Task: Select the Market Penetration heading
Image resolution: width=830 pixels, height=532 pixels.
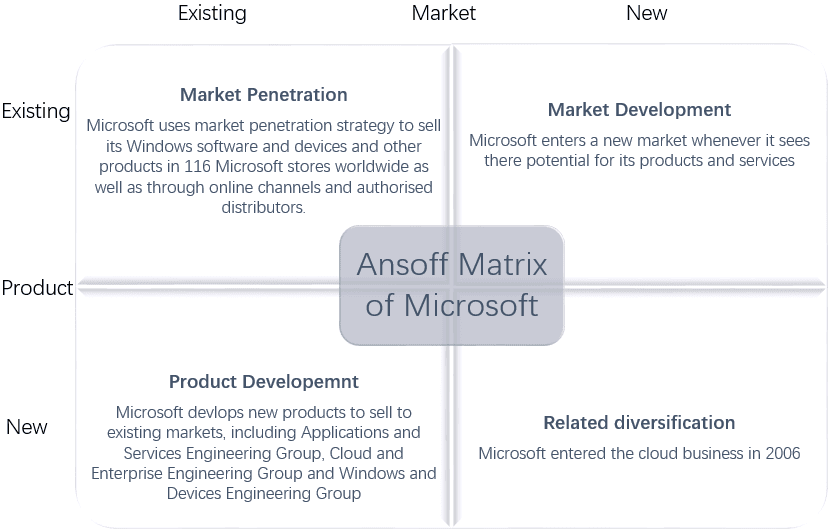Action: click(264, 95)
